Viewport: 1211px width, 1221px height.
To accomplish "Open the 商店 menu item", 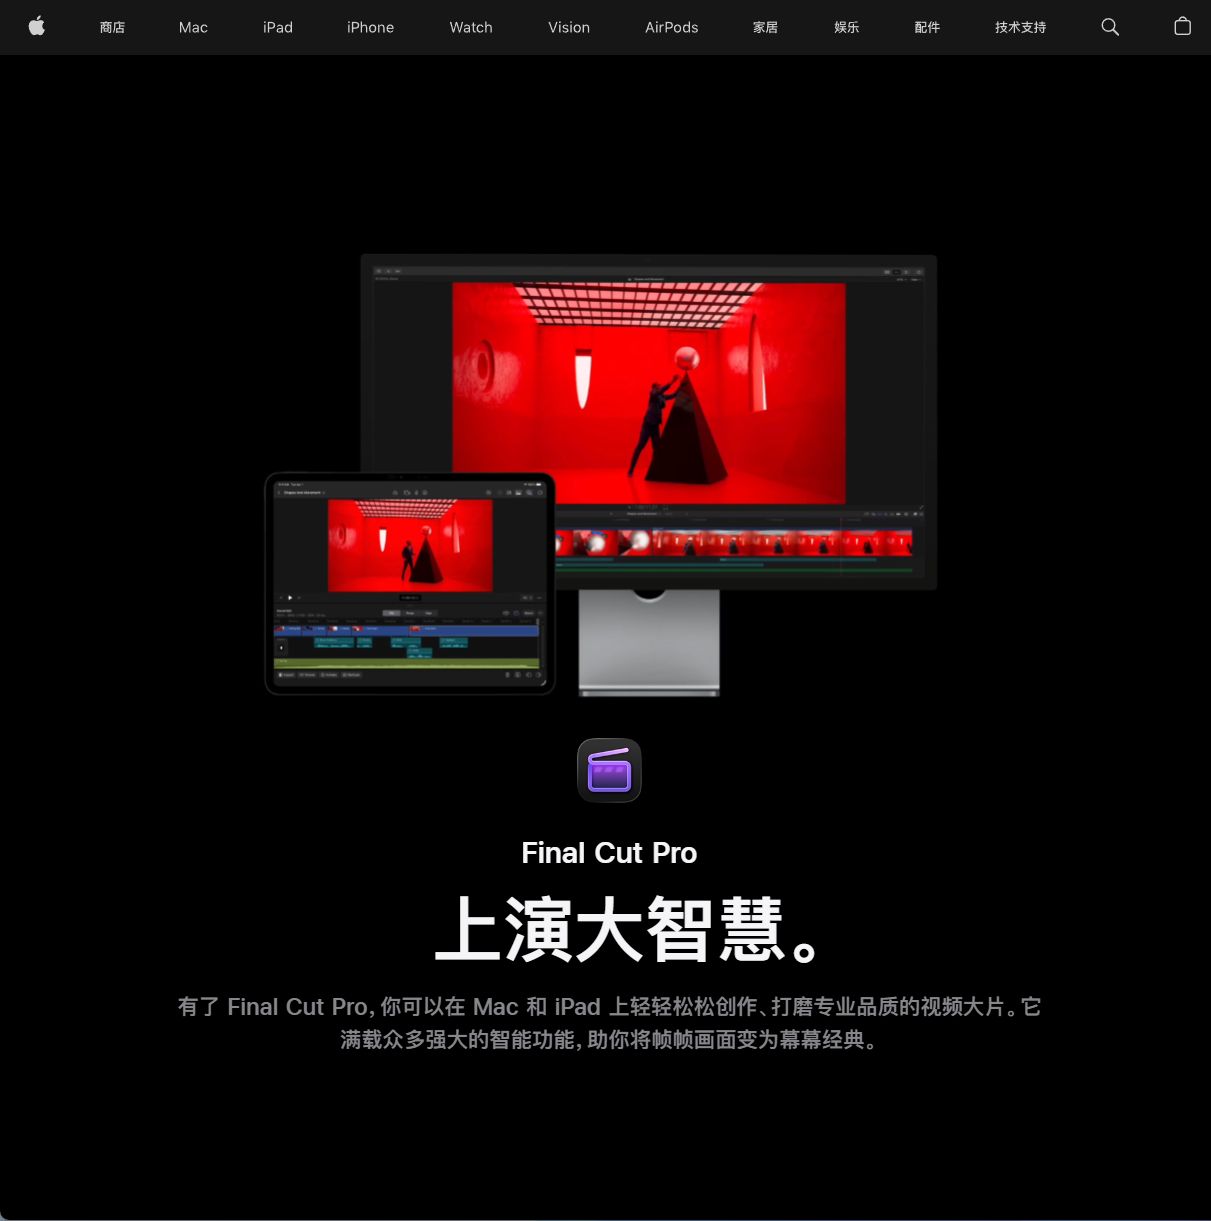I will [112, 27].
